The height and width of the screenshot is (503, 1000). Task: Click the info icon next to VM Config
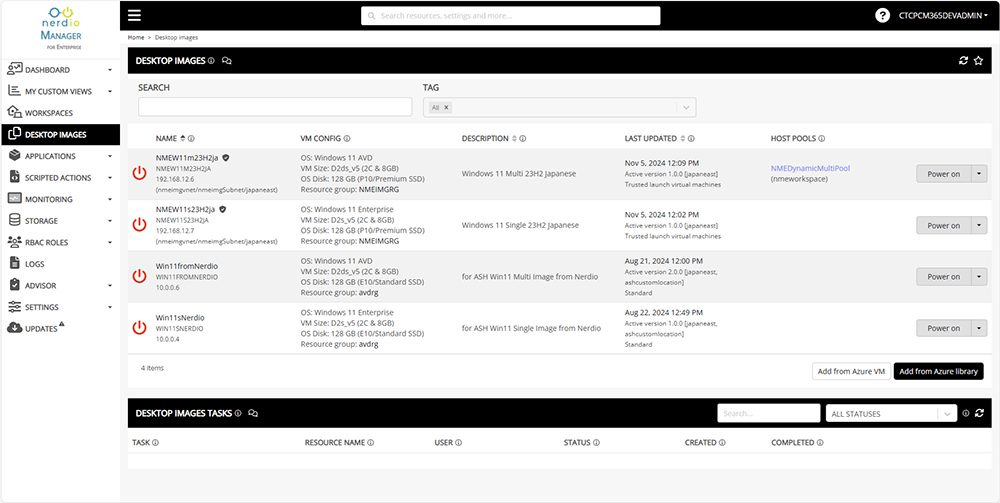tap(347, 139)
